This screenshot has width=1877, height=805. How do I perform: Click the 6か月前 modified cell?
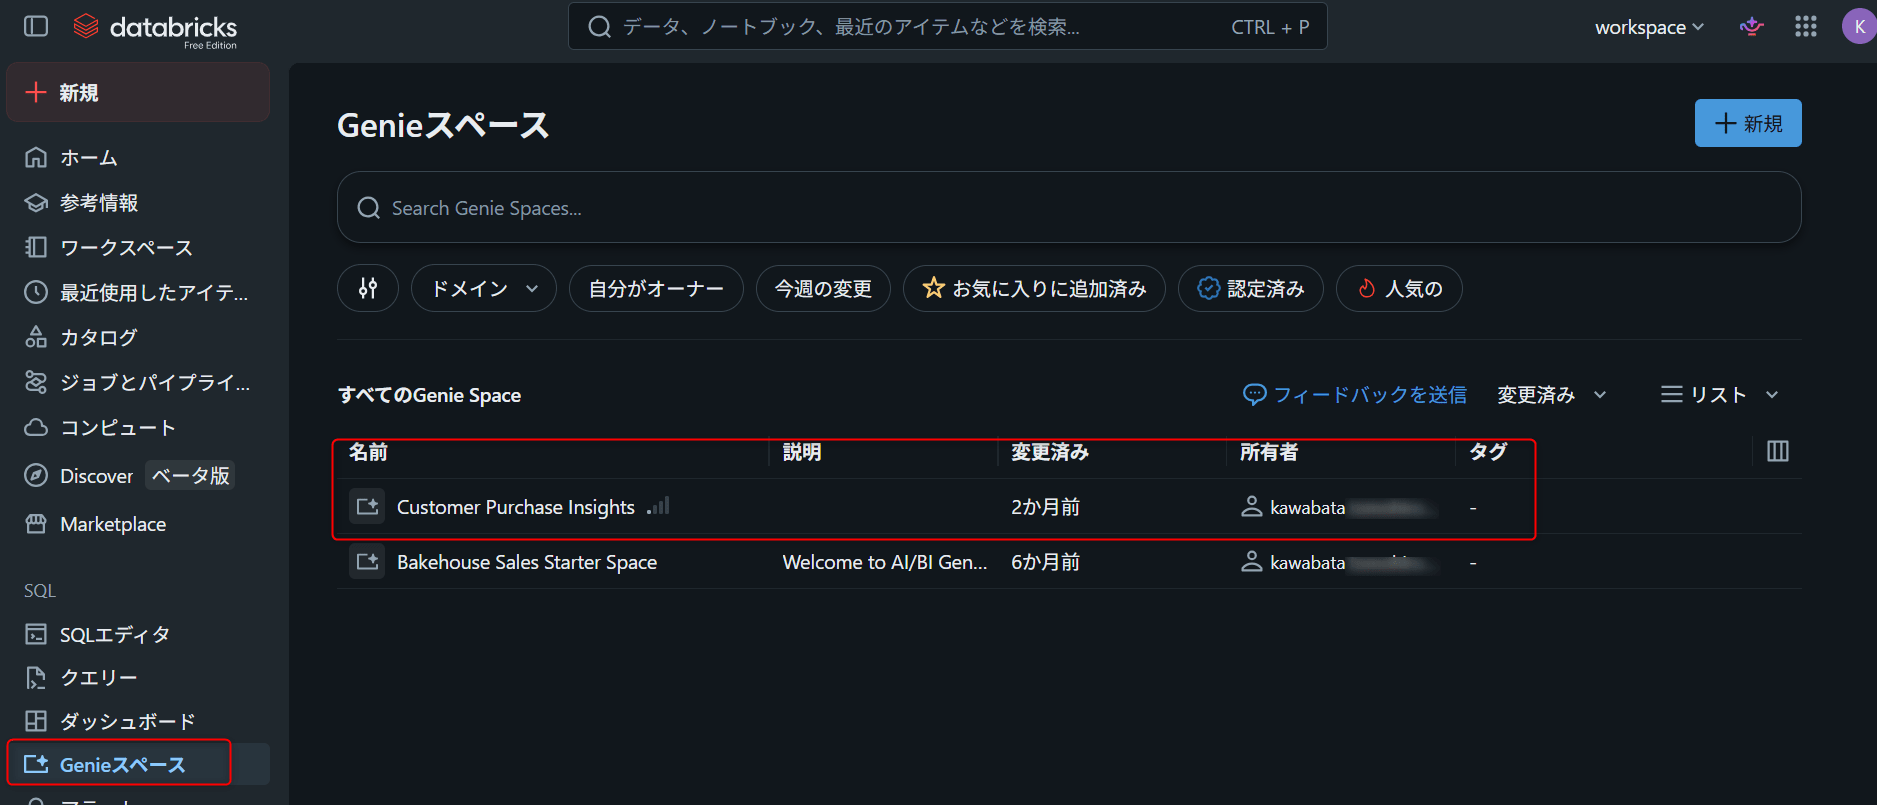(1045, 562)
